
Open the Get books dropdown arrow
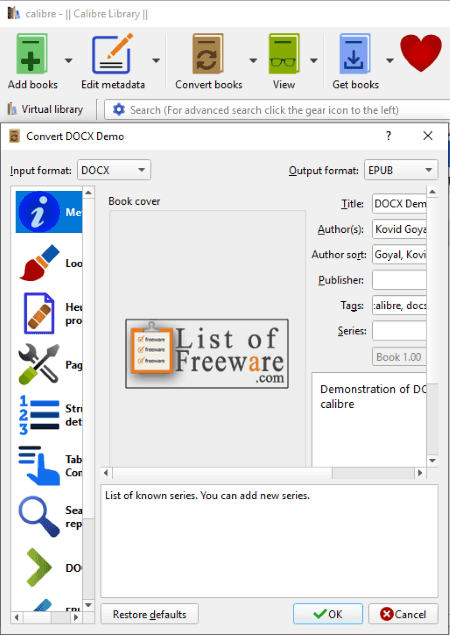(x=390, y=61)
